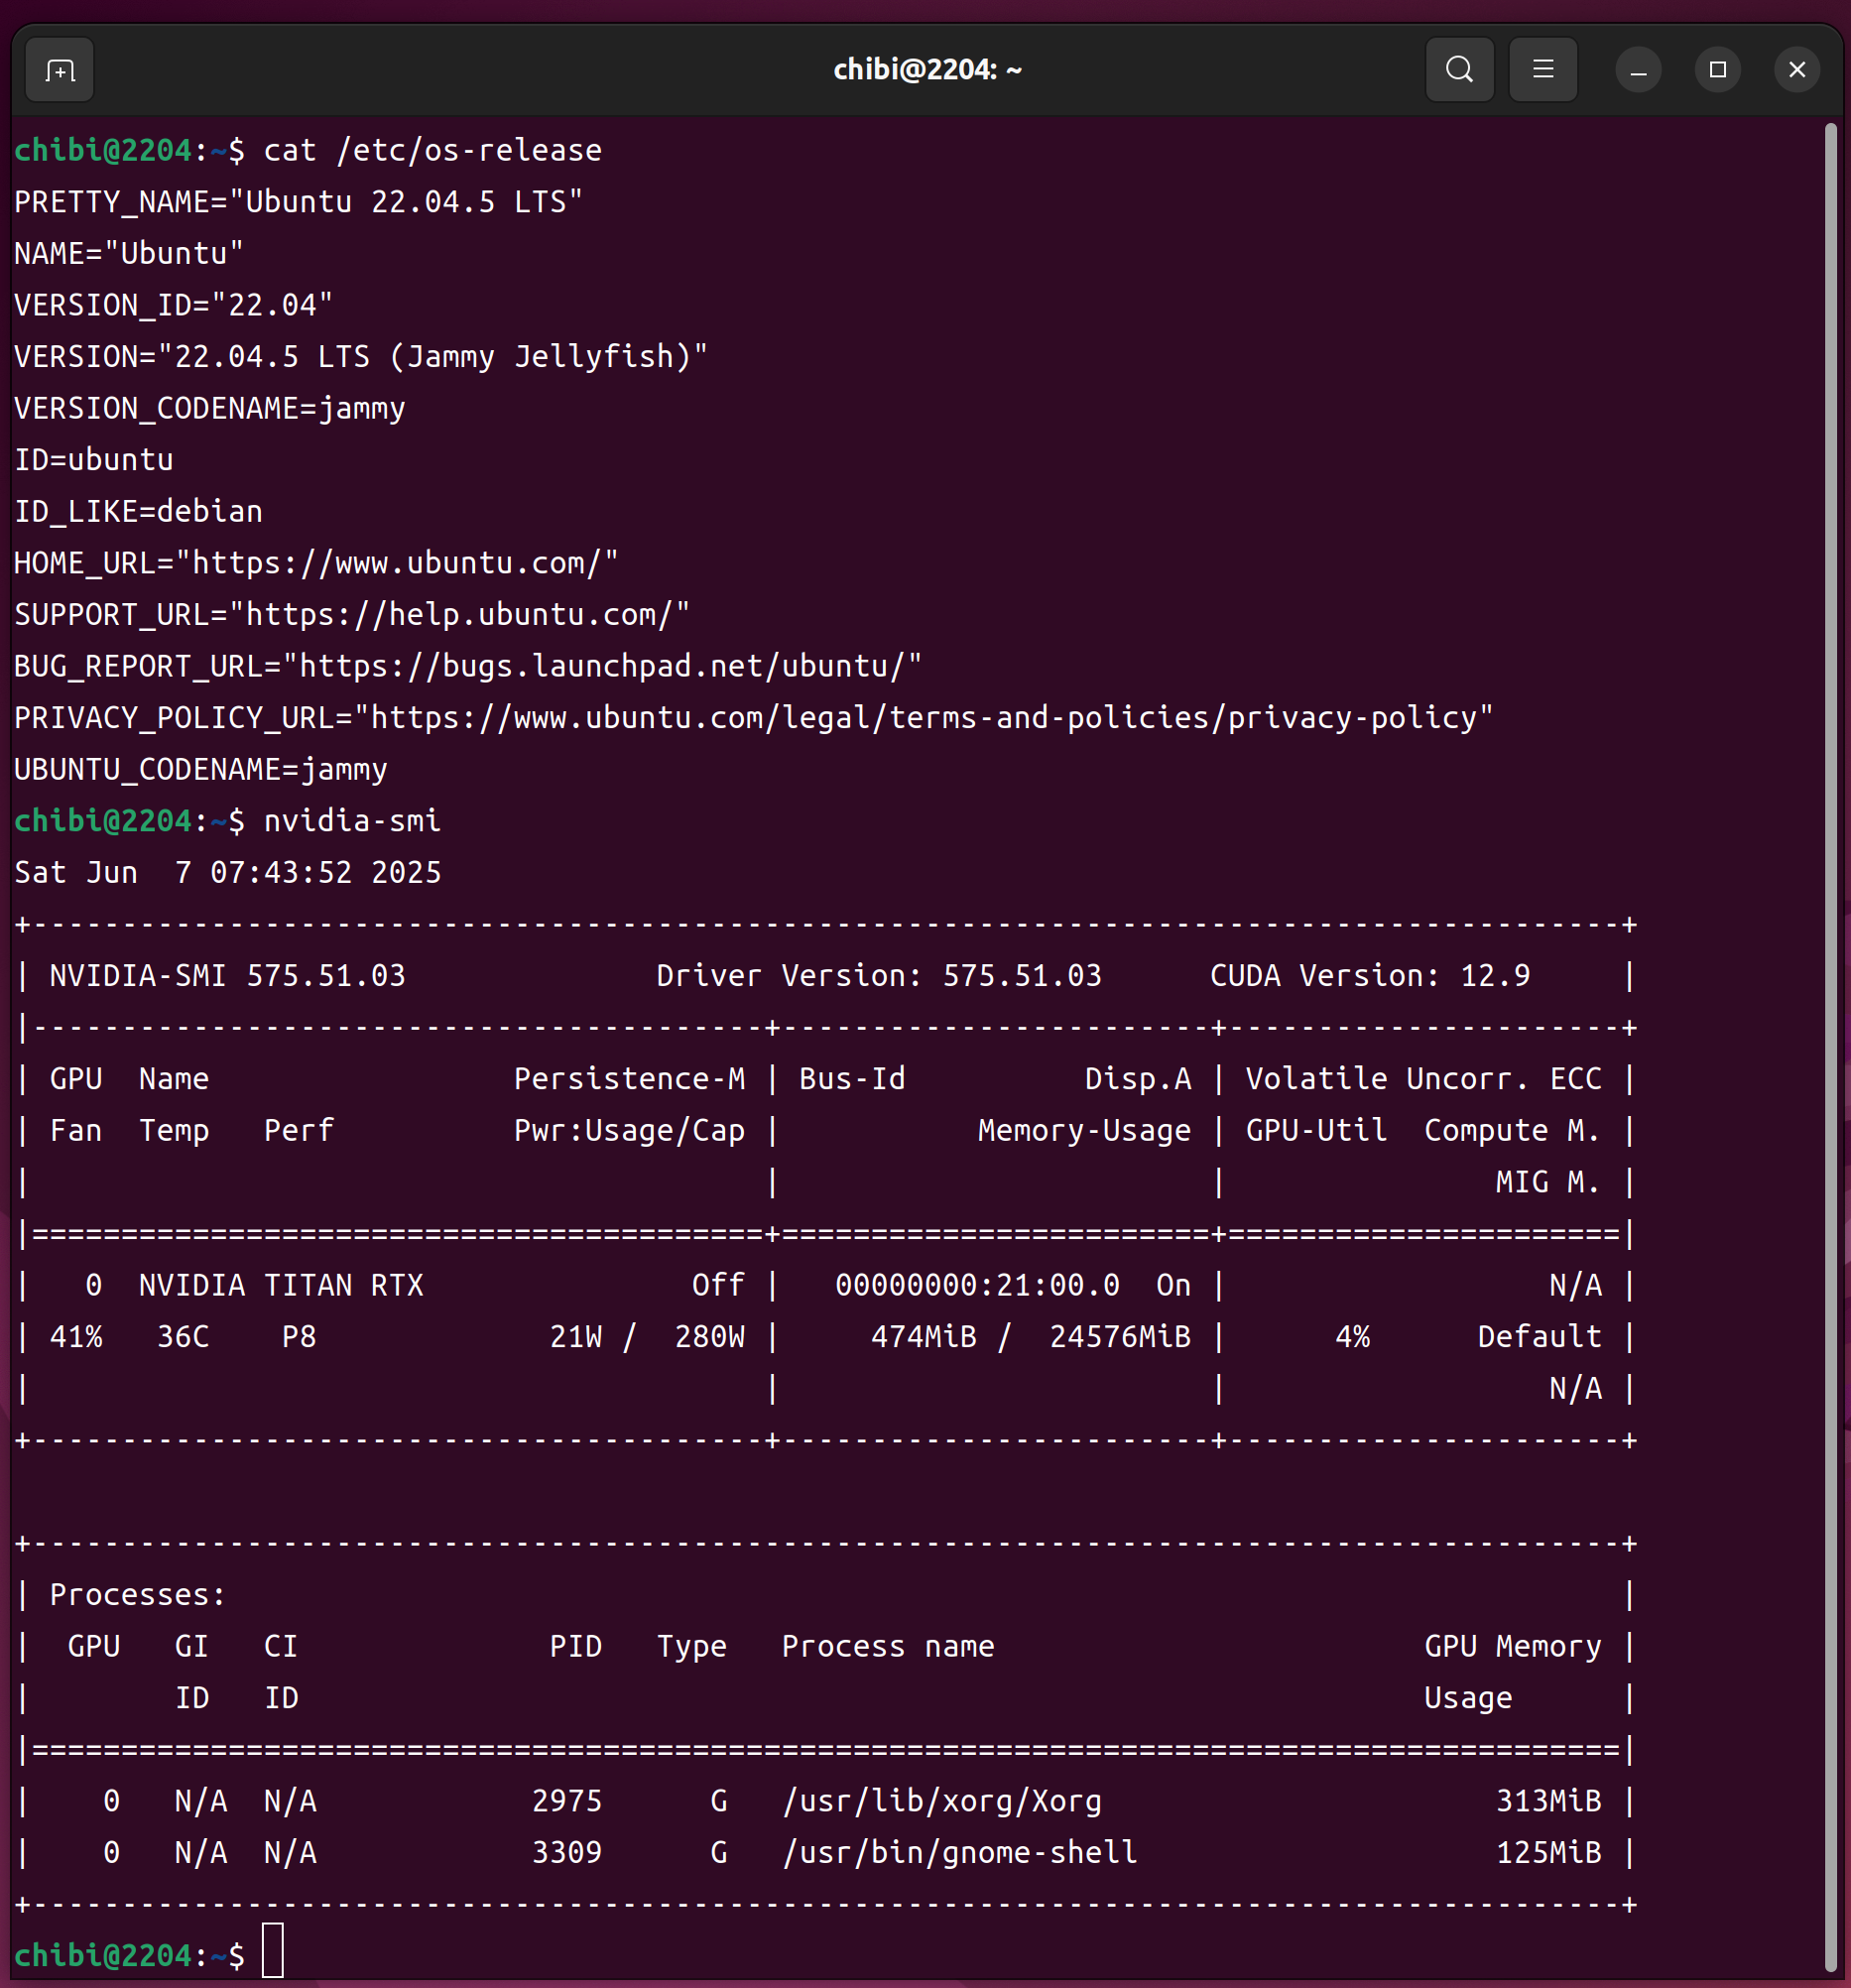Click the nvidia-smi command text

(x=351, y=821)
